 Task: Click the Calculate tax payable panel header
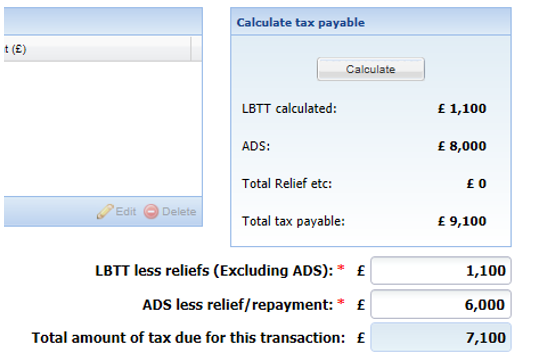tap(371, 22)
